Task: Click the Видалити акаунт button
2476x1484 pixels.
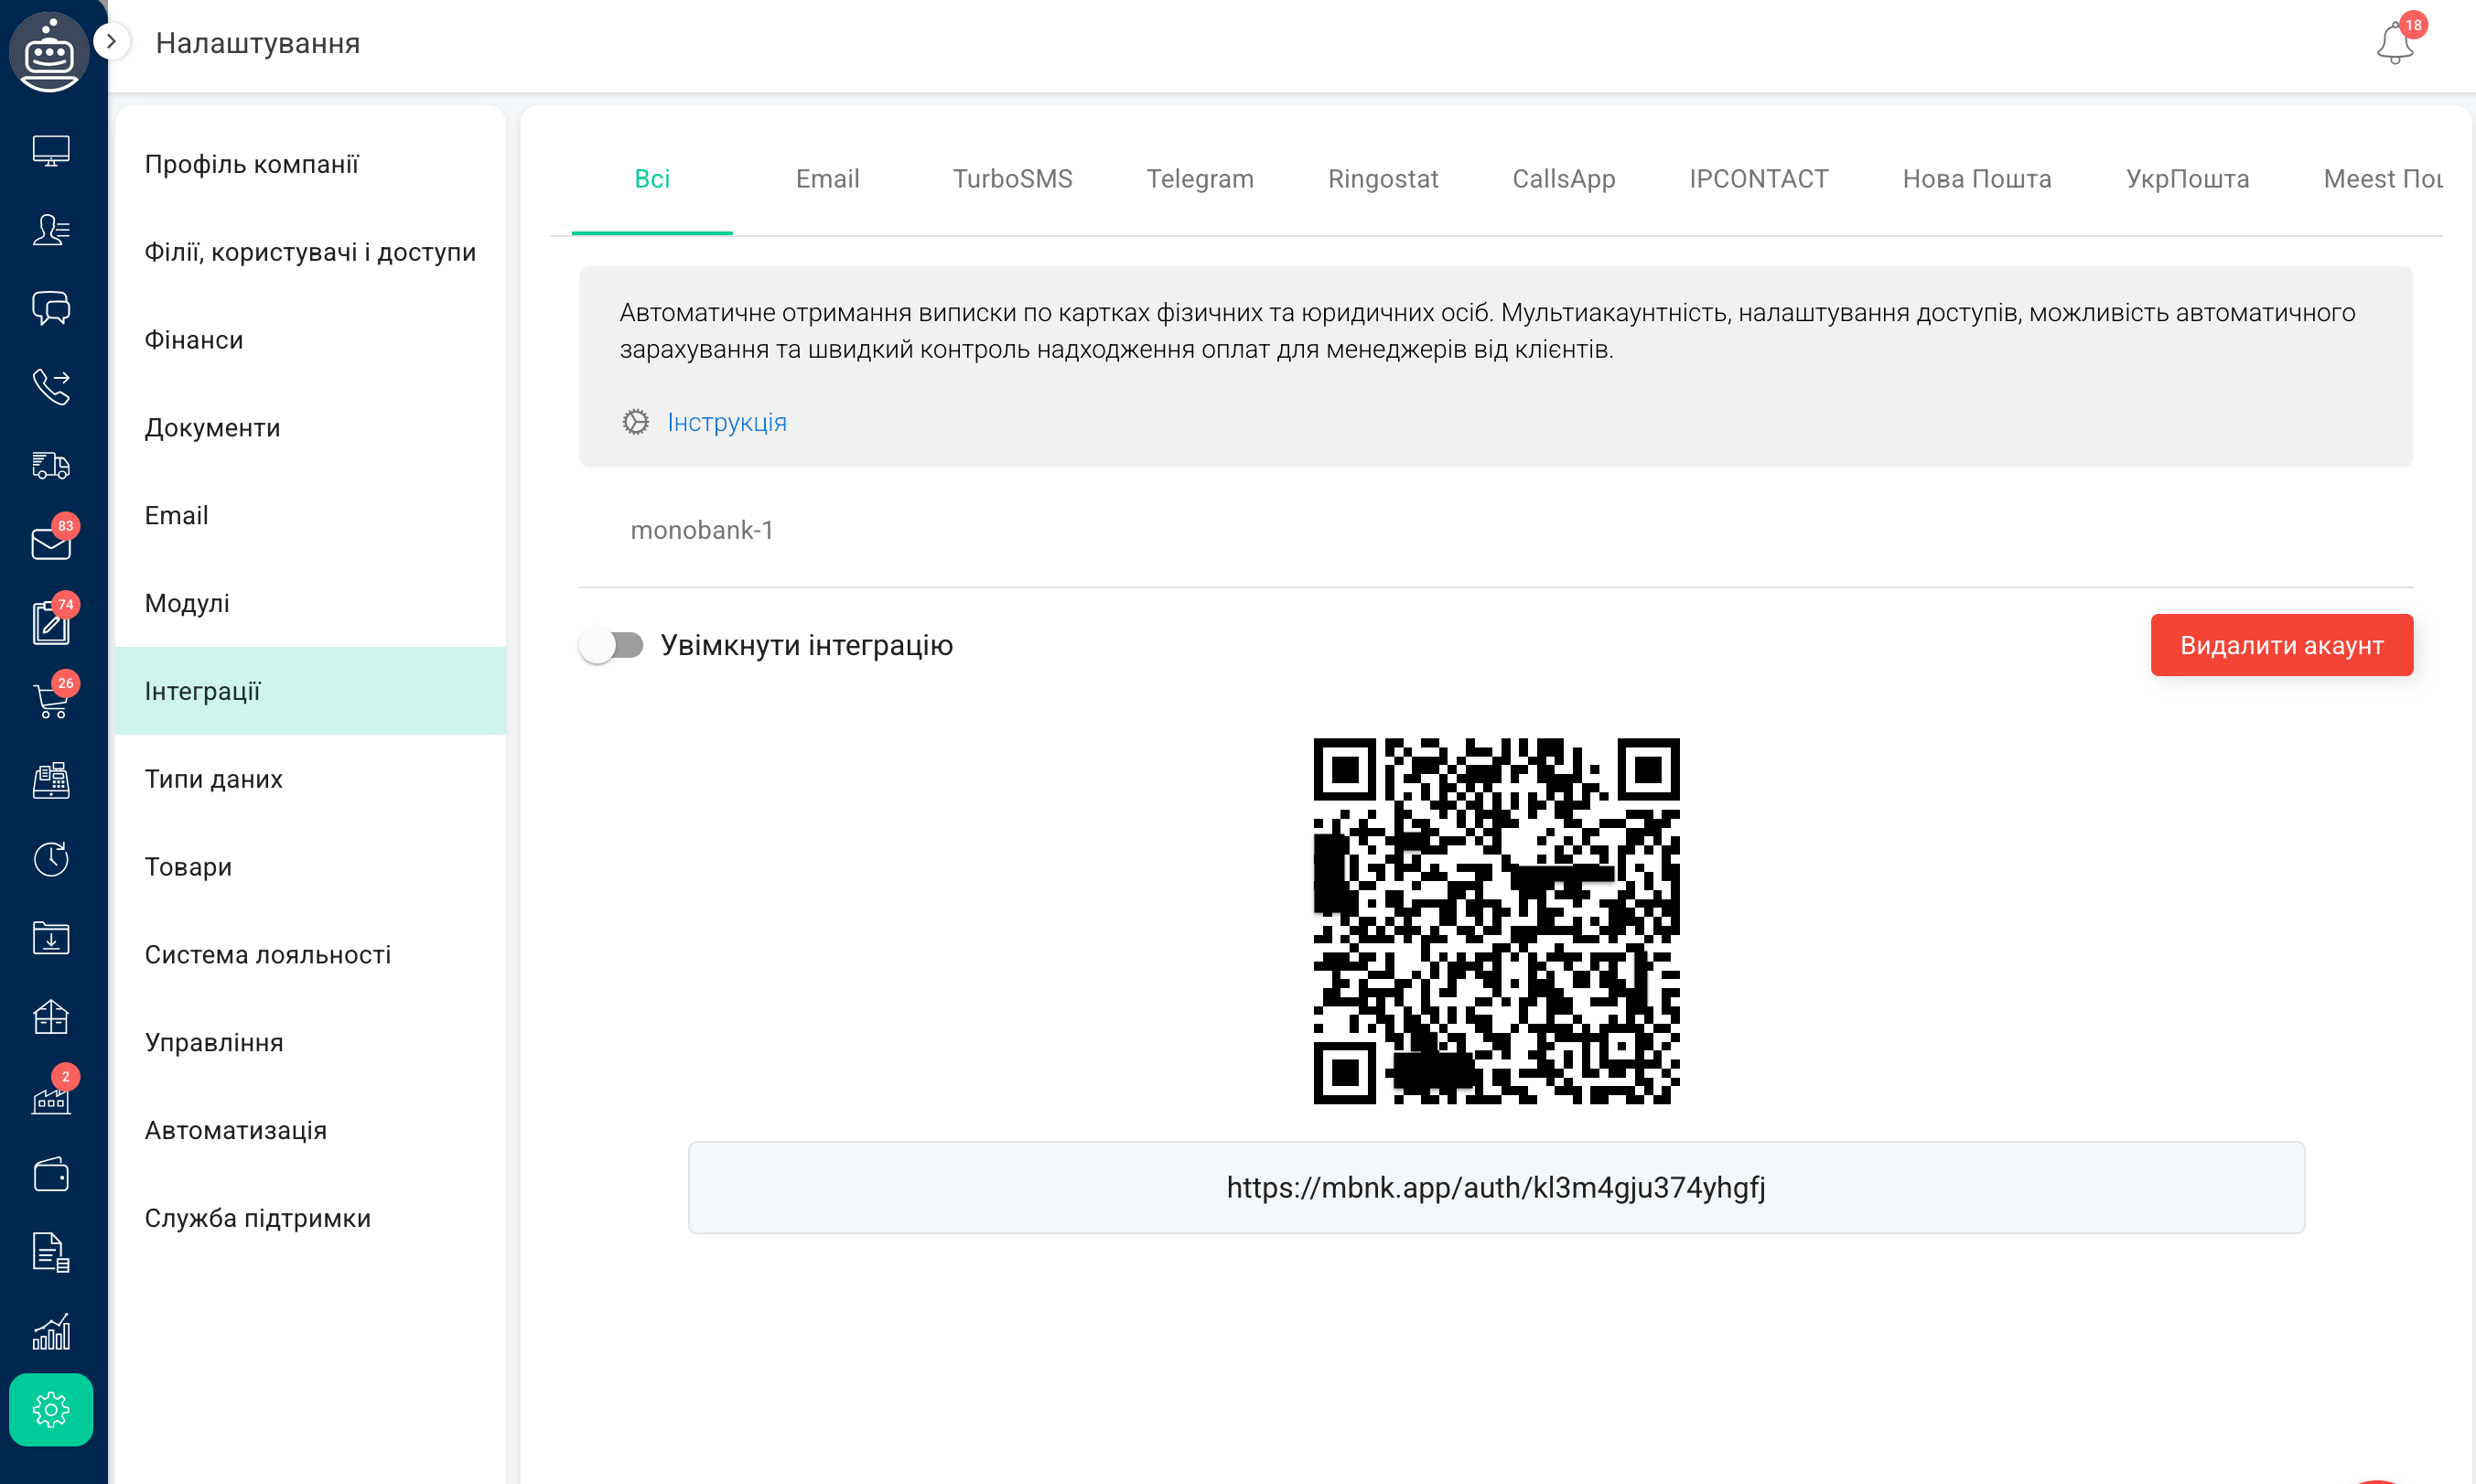Action: [x=2282, y=645]
